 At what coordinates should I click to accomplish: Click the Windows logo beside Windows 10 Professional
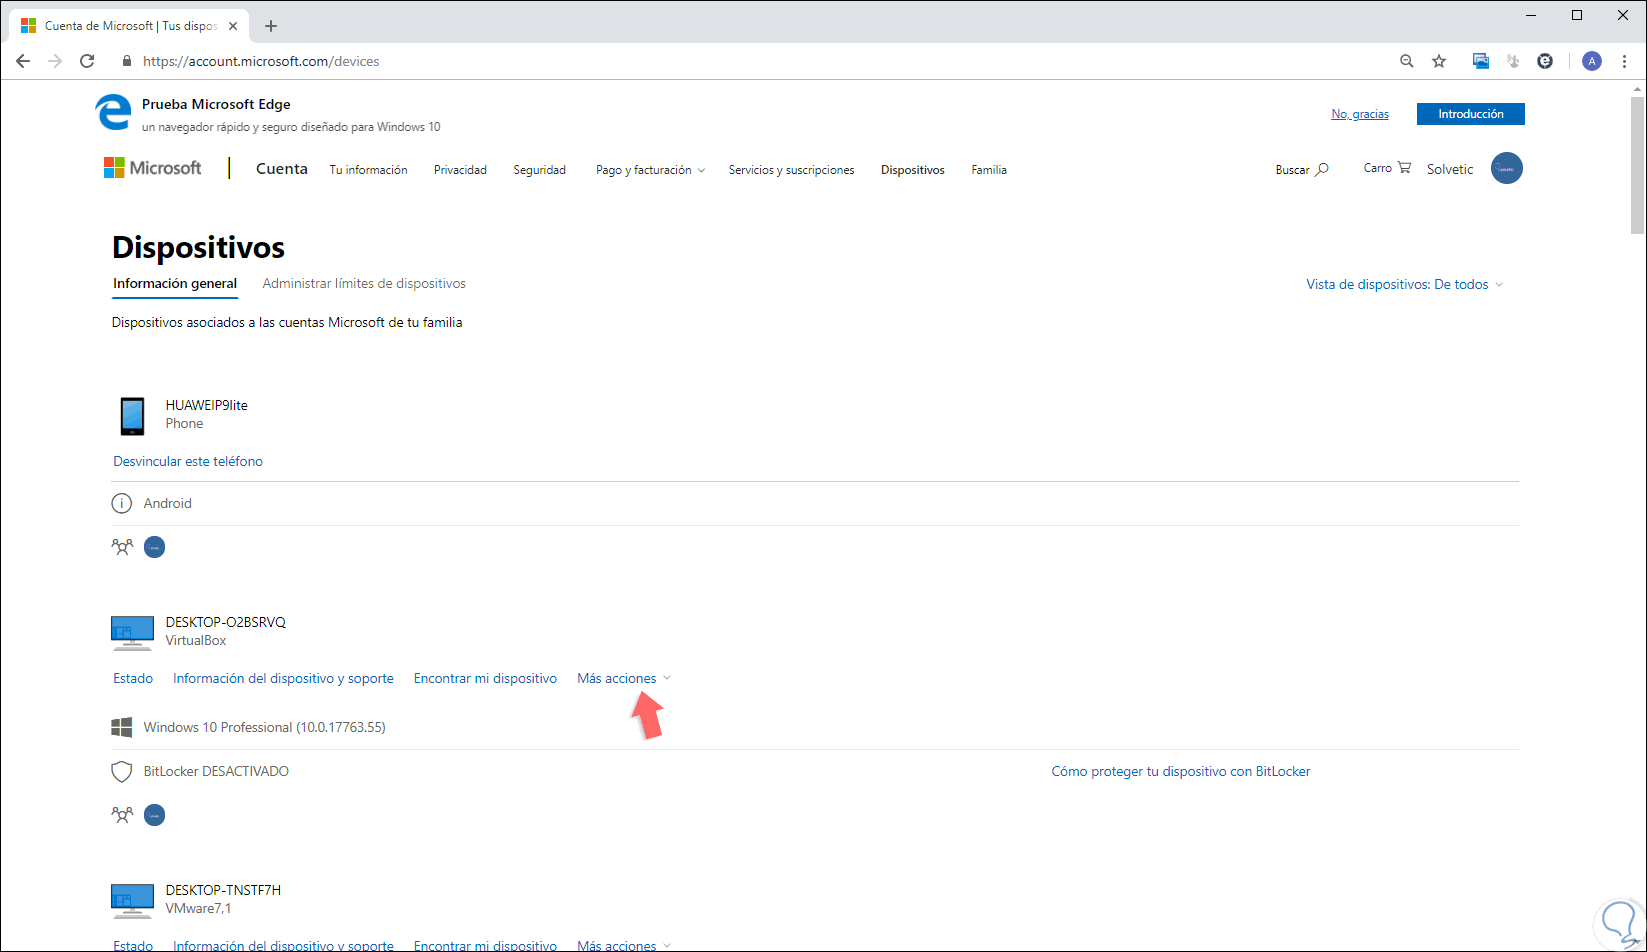tap(122, 727)
